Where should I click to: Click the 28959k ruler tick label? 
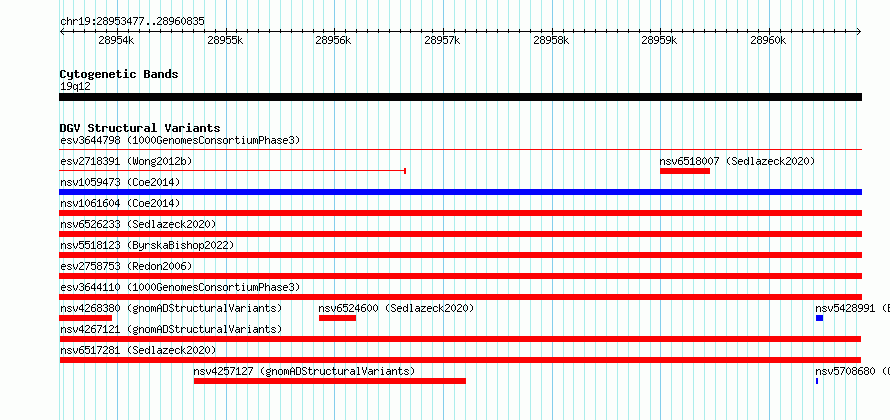(x=660, y=40)
